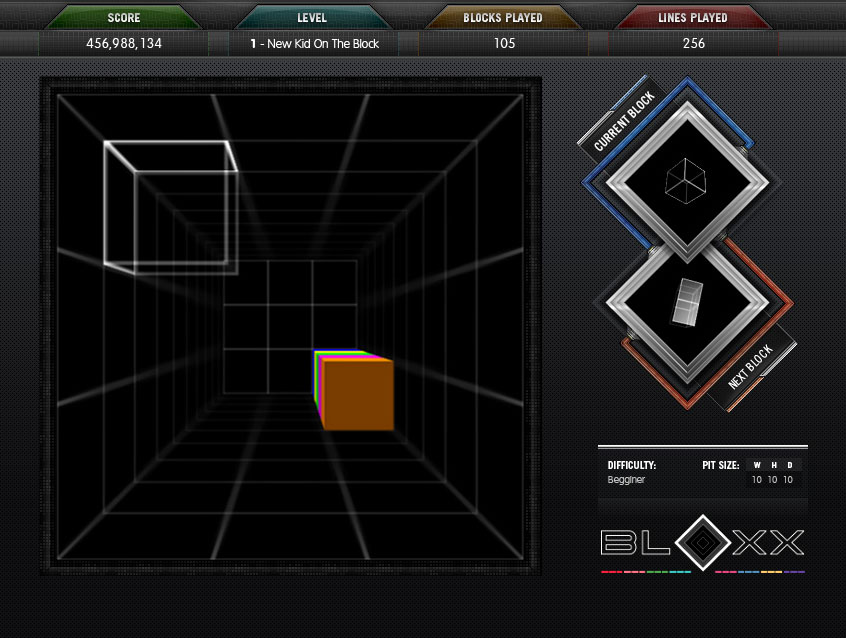The width and height of the screenshot is (846, 638).
Task: Click the next block preview icon
Action: [x=685, y=302]
